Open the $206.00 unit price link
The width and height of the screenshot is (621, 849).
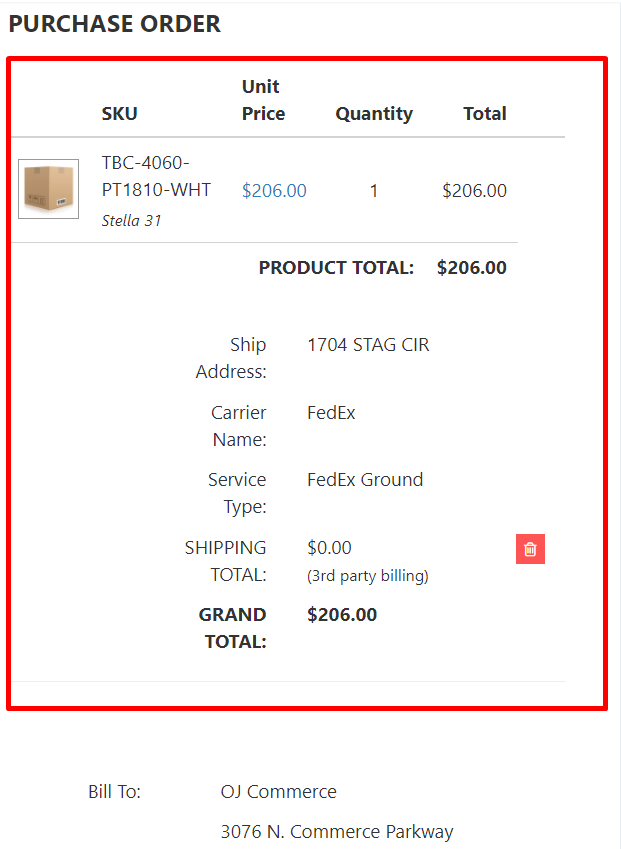click(274, 190)
